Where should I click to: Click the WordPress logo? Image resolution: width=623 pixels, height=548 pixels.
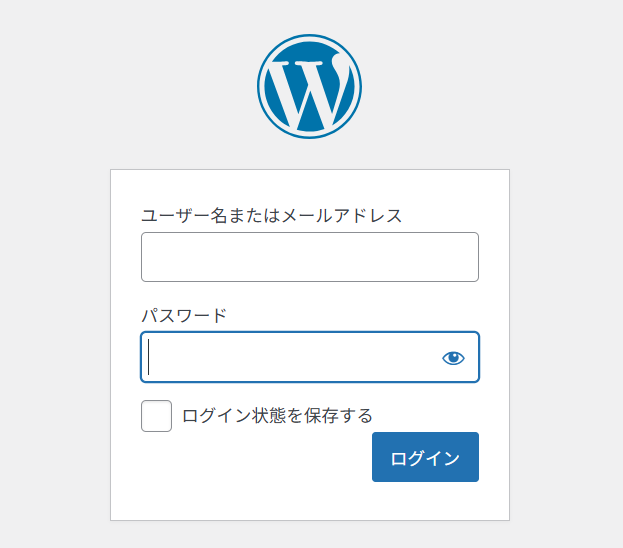[x=309, y=86]
